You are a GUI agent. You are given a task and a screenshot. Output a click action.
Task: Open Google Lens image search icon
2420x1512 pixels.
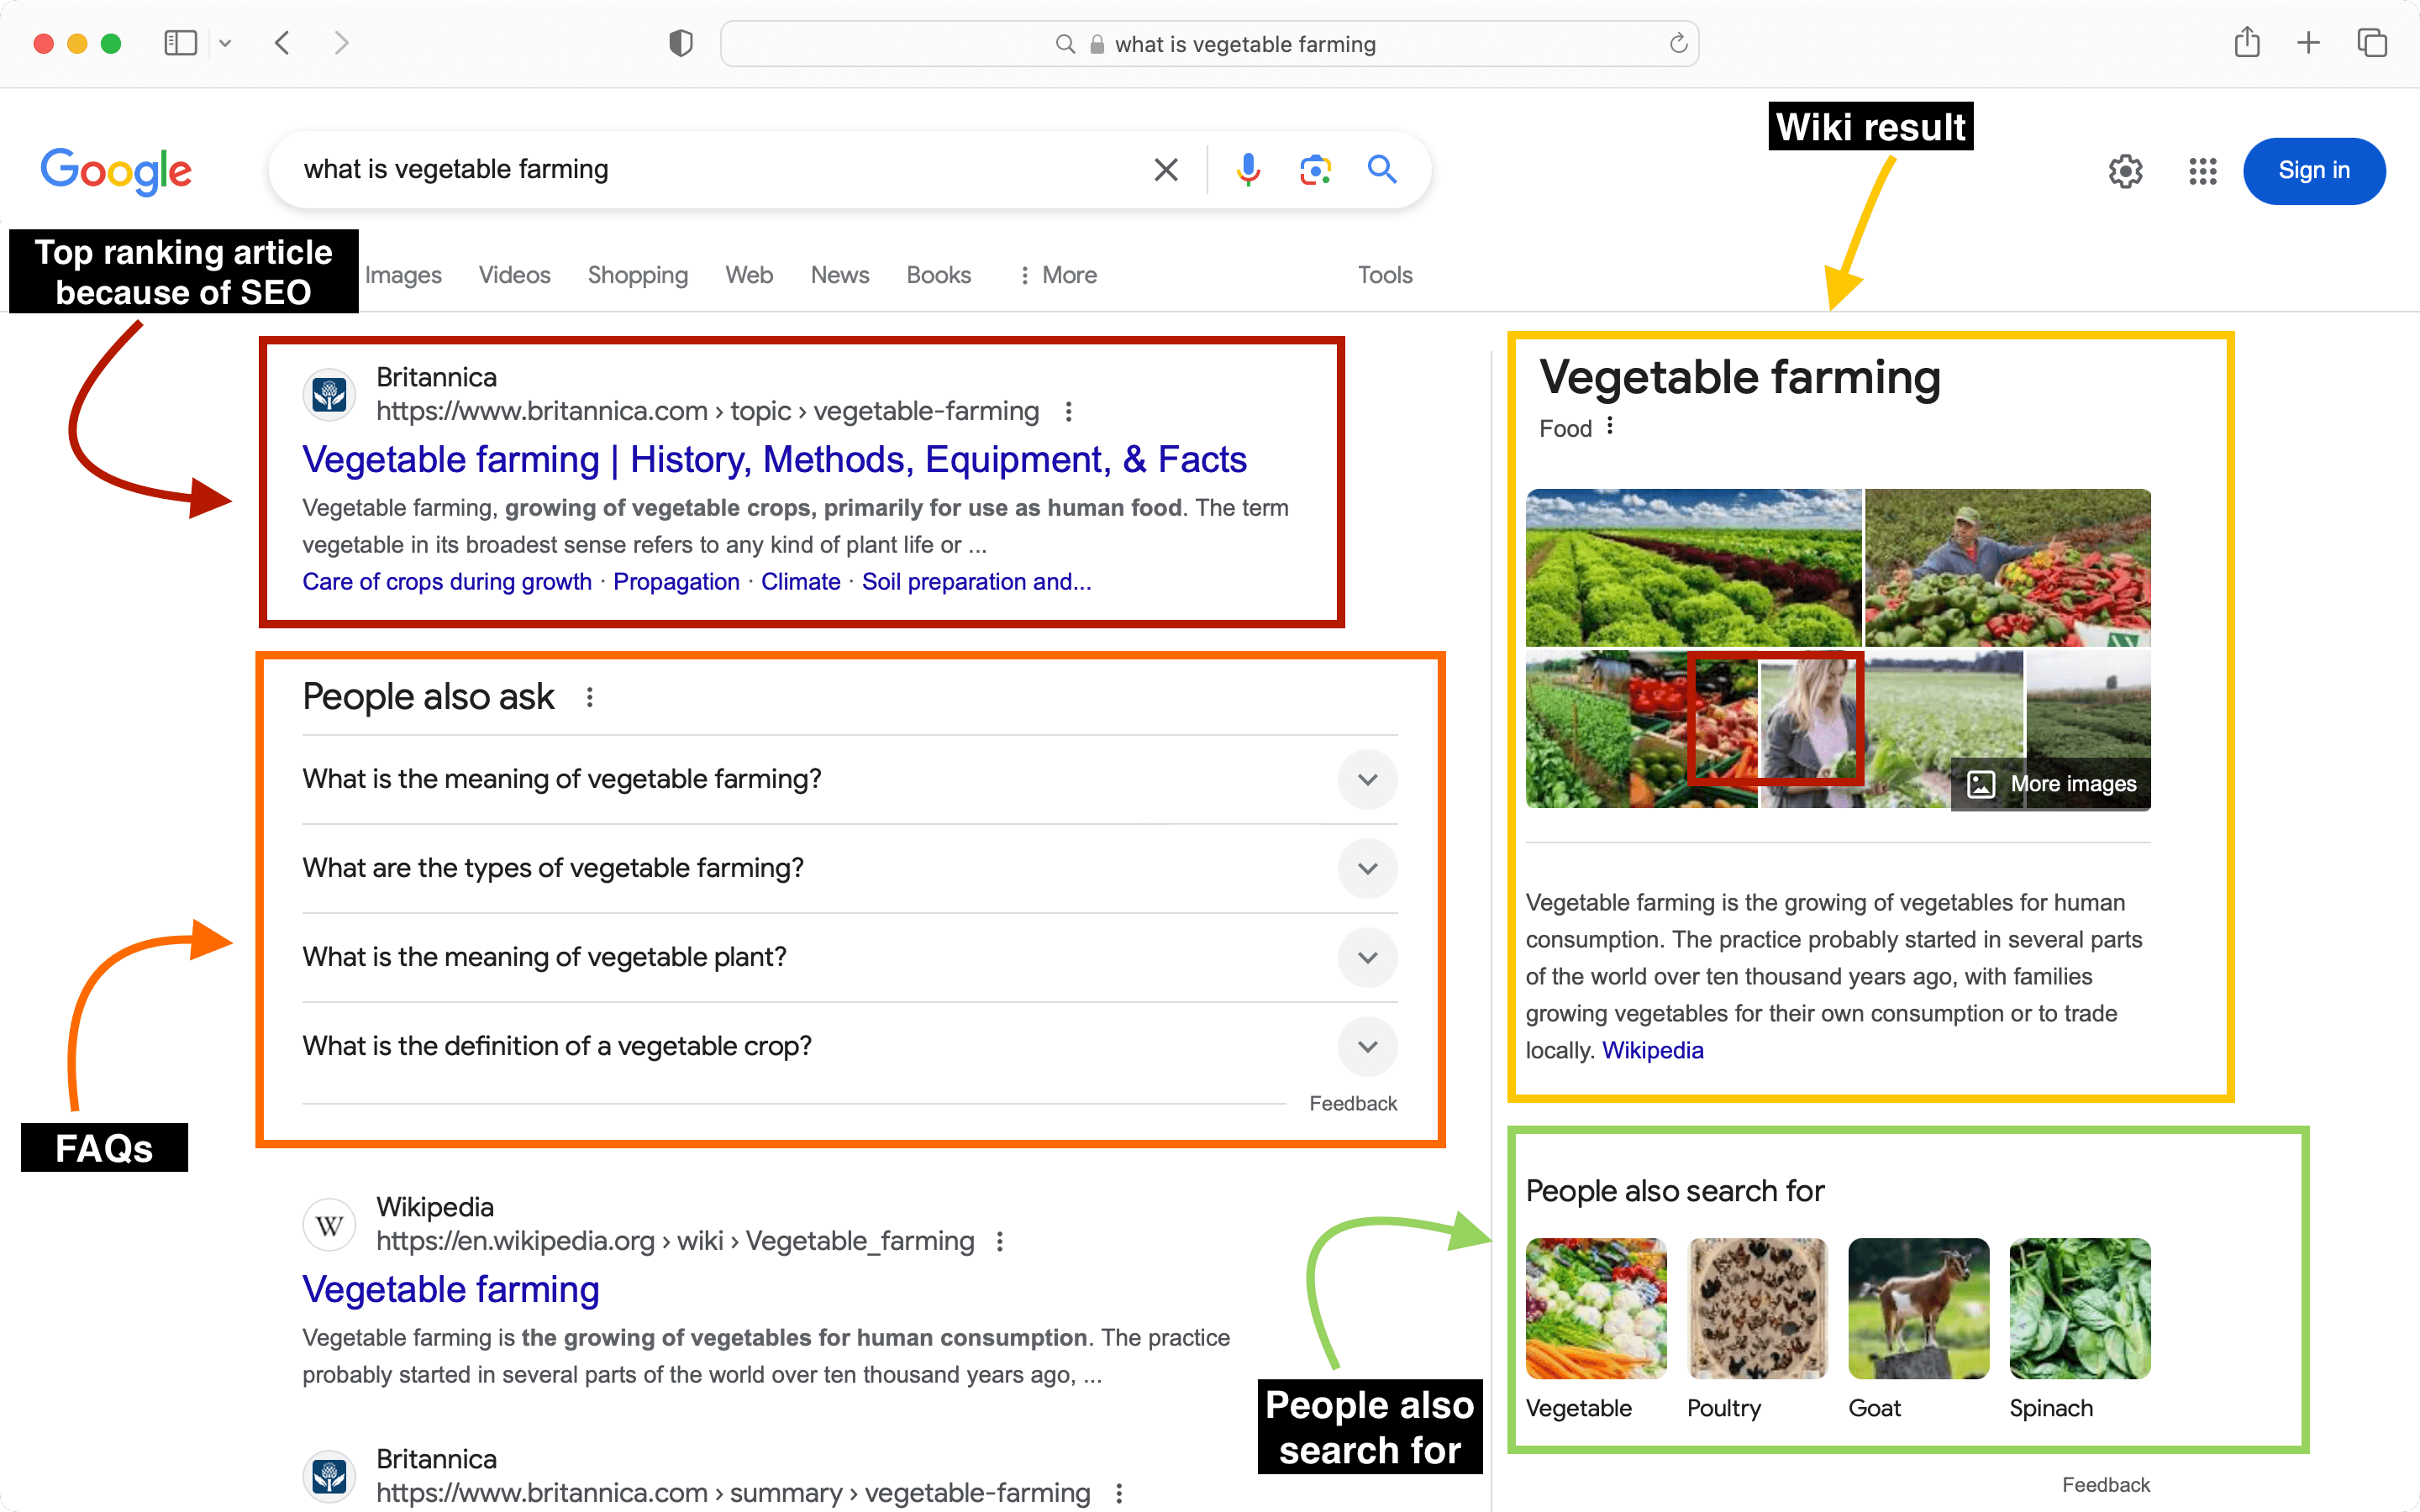point(1315,169)
